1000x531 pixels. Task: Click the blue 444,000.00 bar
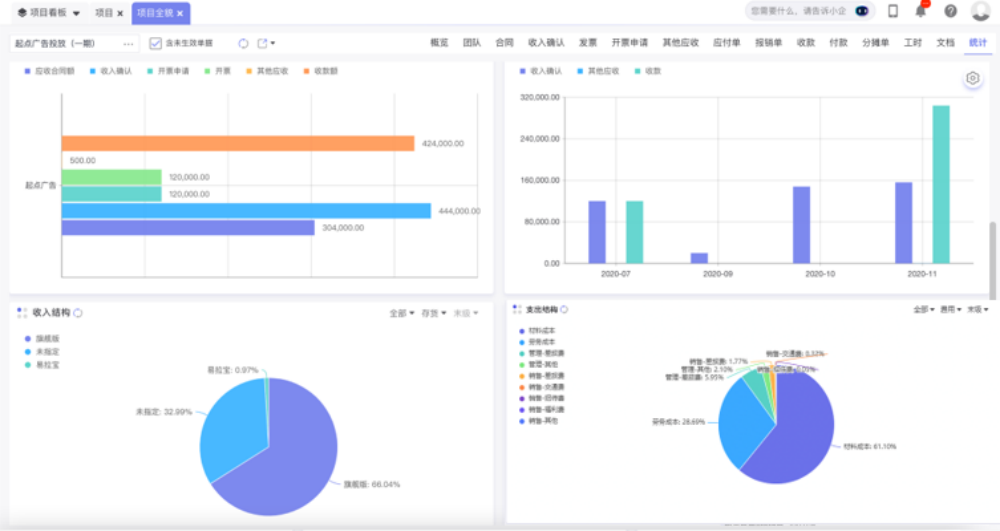[x=246, y=211]
